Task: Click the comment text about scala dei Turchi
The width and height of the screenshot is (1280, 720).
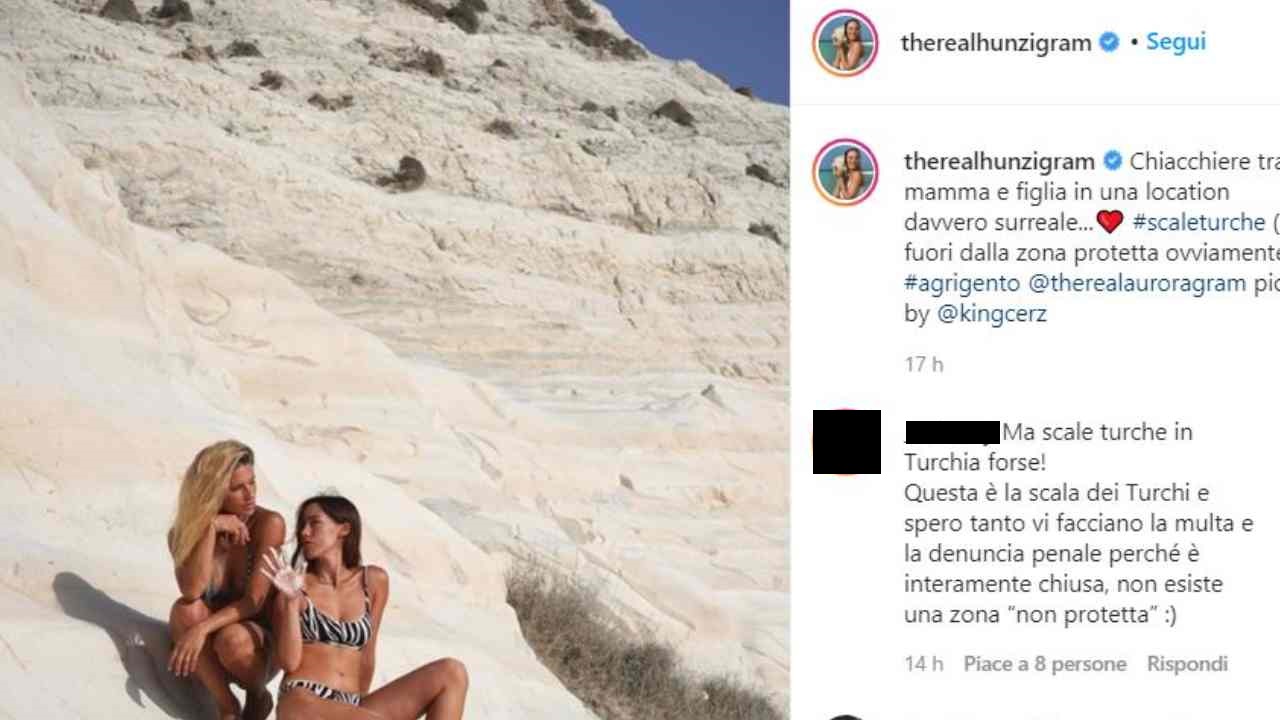Action: pos(1079,523)
